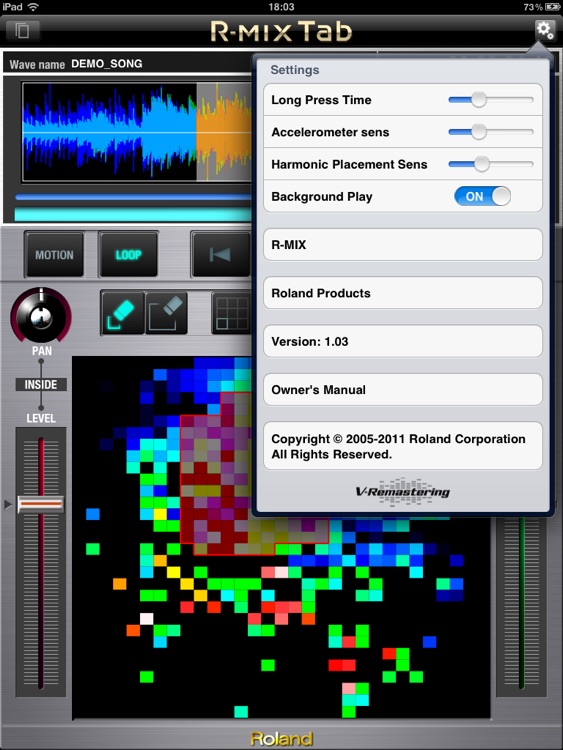
Task: Tap the Version: 1.03 row
Action: tap(403, 341)
